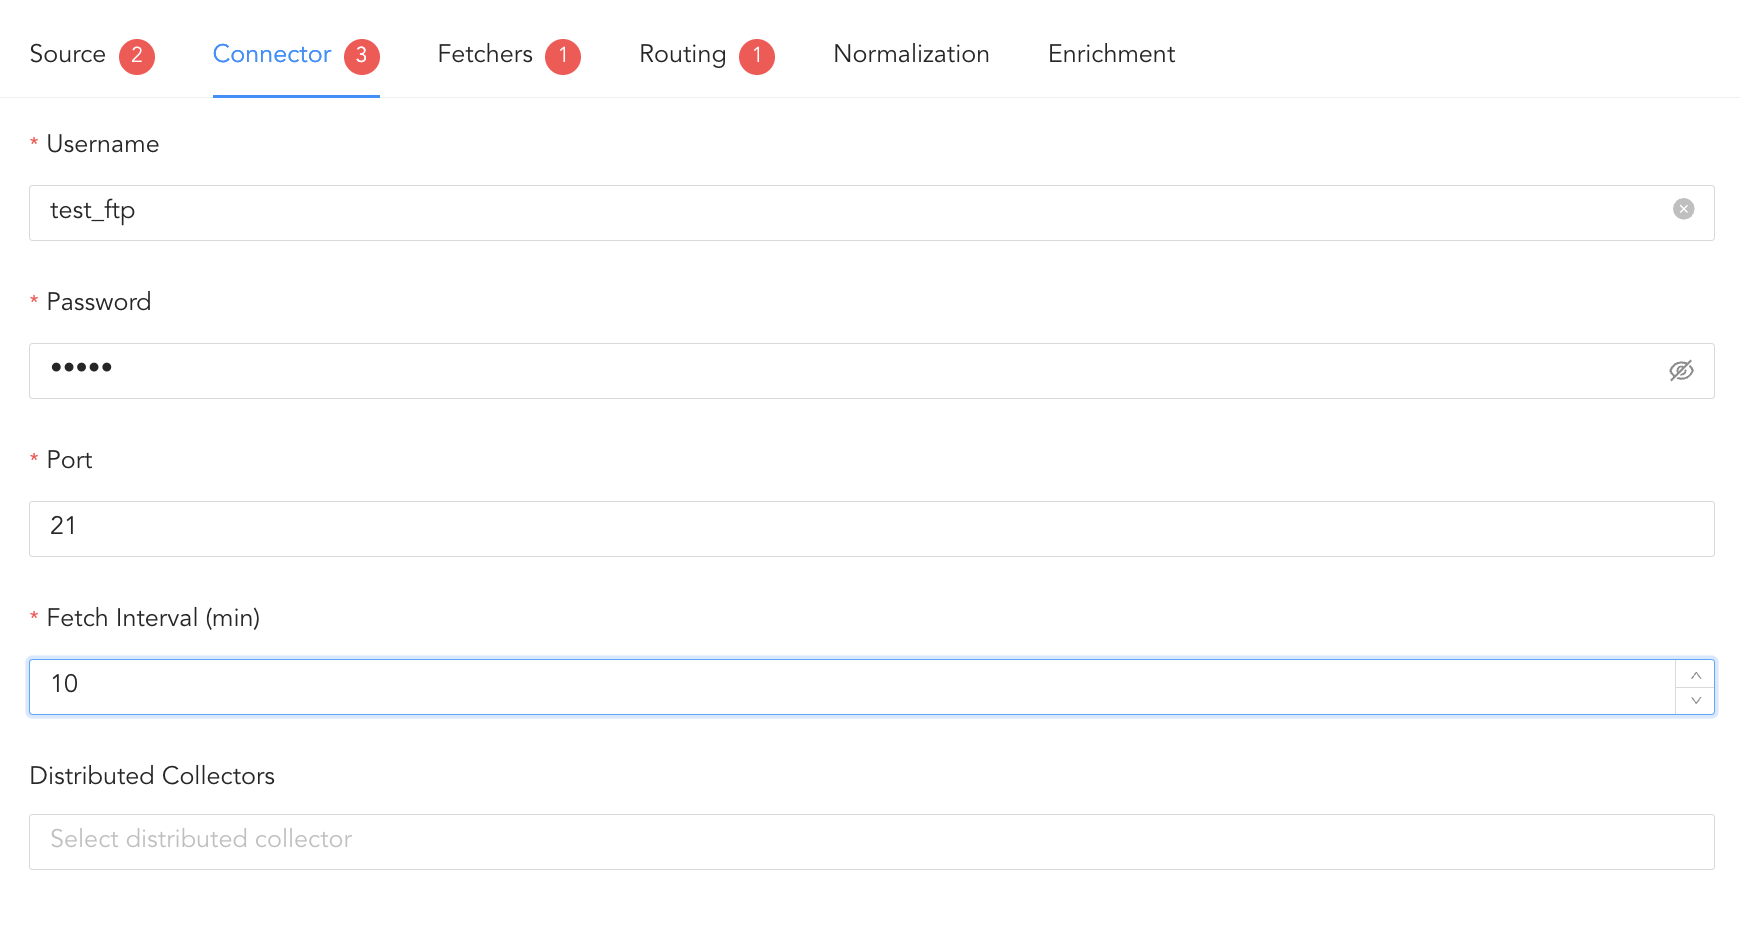Image resolution: width=1740 pixels, height=926 pixels.
Task: Click the Fetch Interval input field
Action: 850,687
